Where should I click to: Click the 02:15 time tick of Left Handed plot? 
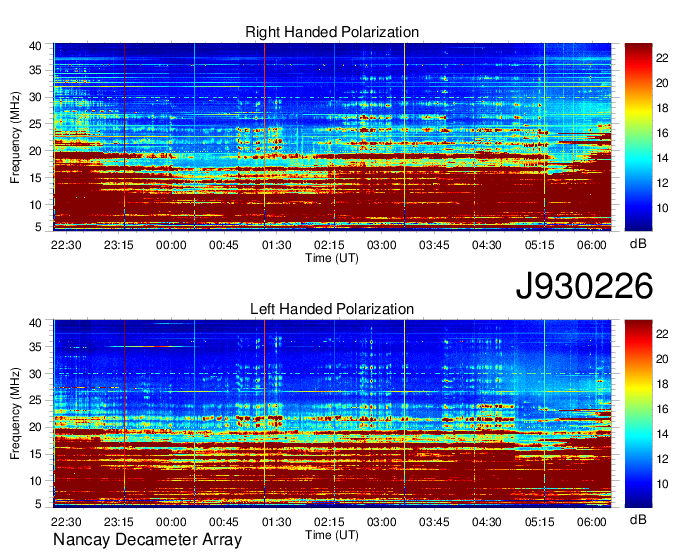(329, 522)
